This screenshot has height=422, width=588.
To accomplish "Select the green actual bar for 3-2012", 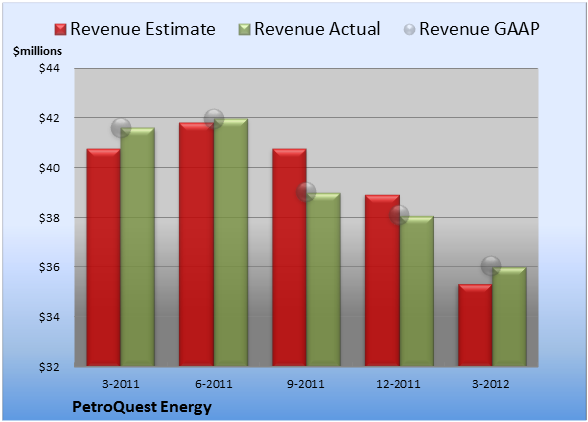I will tap(509, 317).
